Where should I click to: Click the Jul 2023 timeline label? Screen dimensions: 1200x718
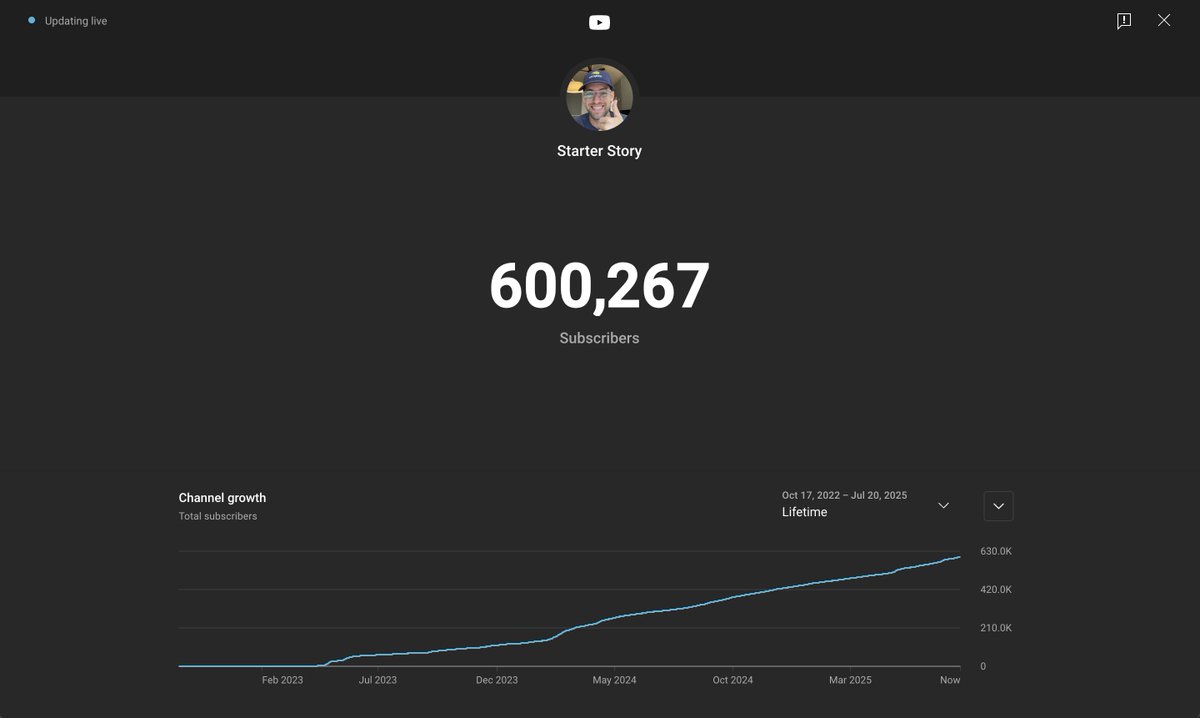point(378,680)
